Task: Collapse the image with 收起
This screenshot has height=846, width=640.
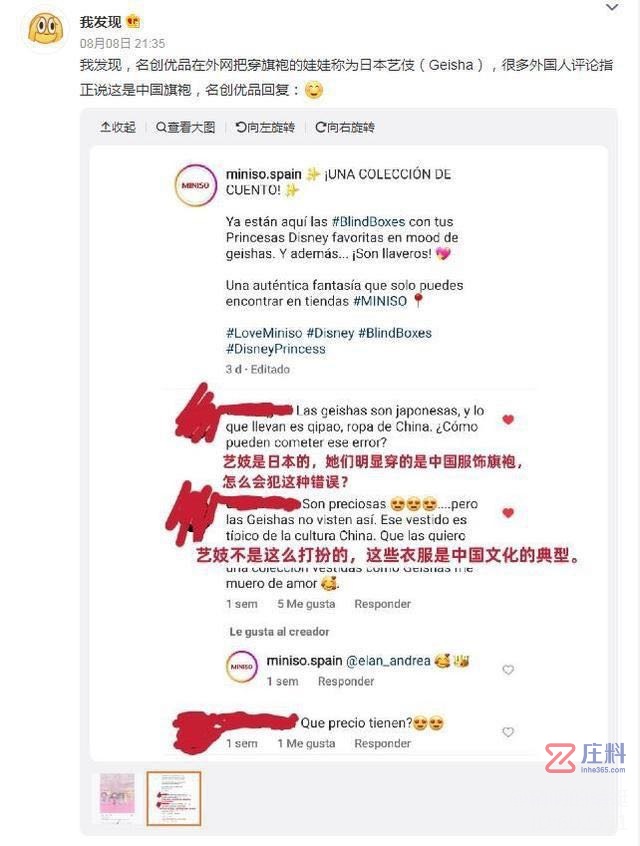Action: 118,127
